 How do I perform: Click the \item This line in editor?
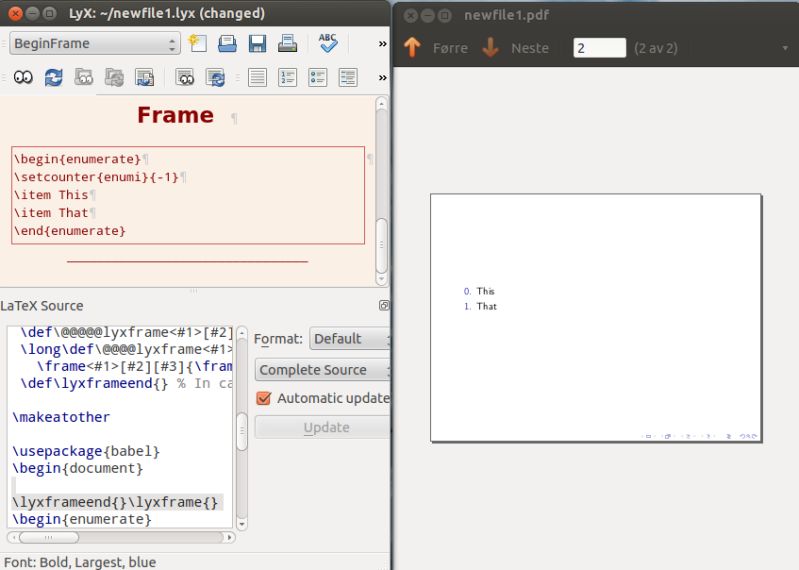click(51, 195)
